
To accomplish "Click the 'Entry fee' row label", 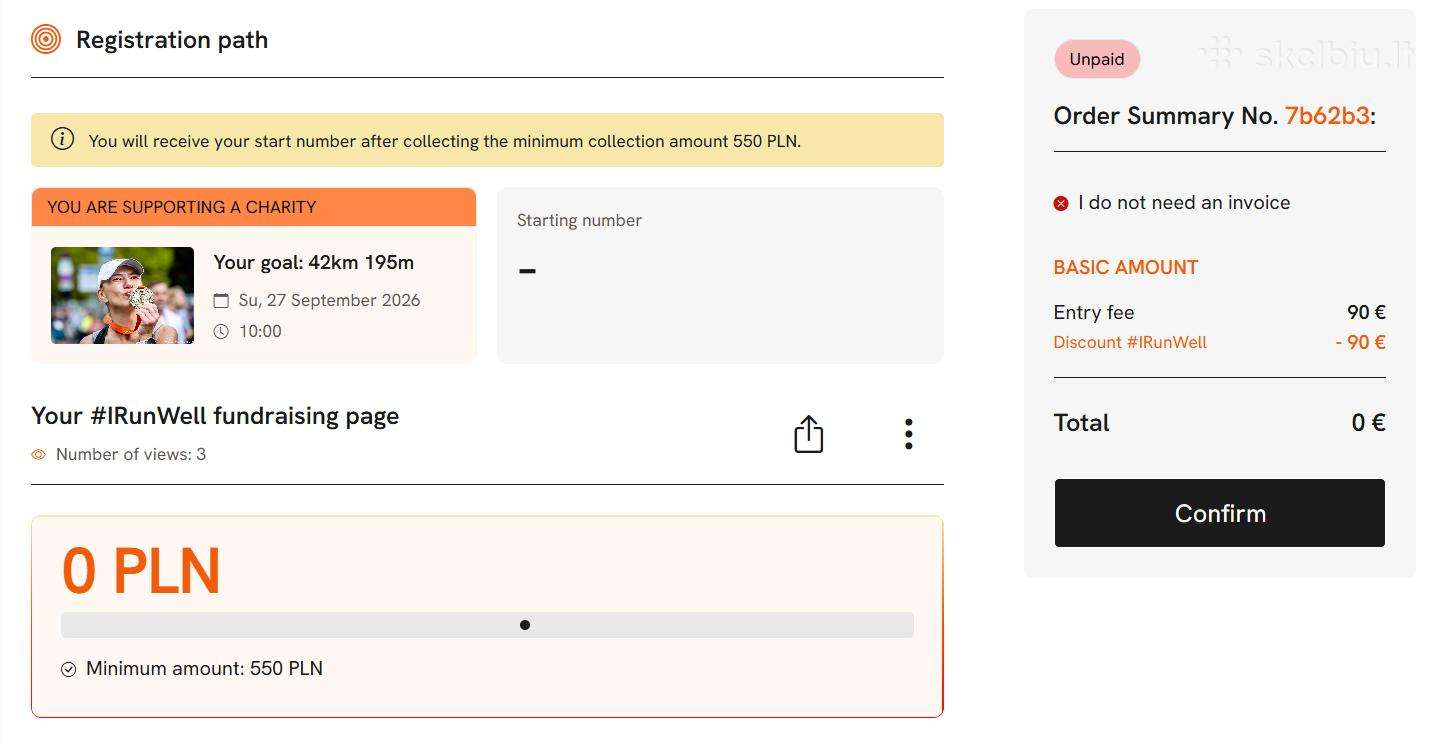I will coord(1094,313).
